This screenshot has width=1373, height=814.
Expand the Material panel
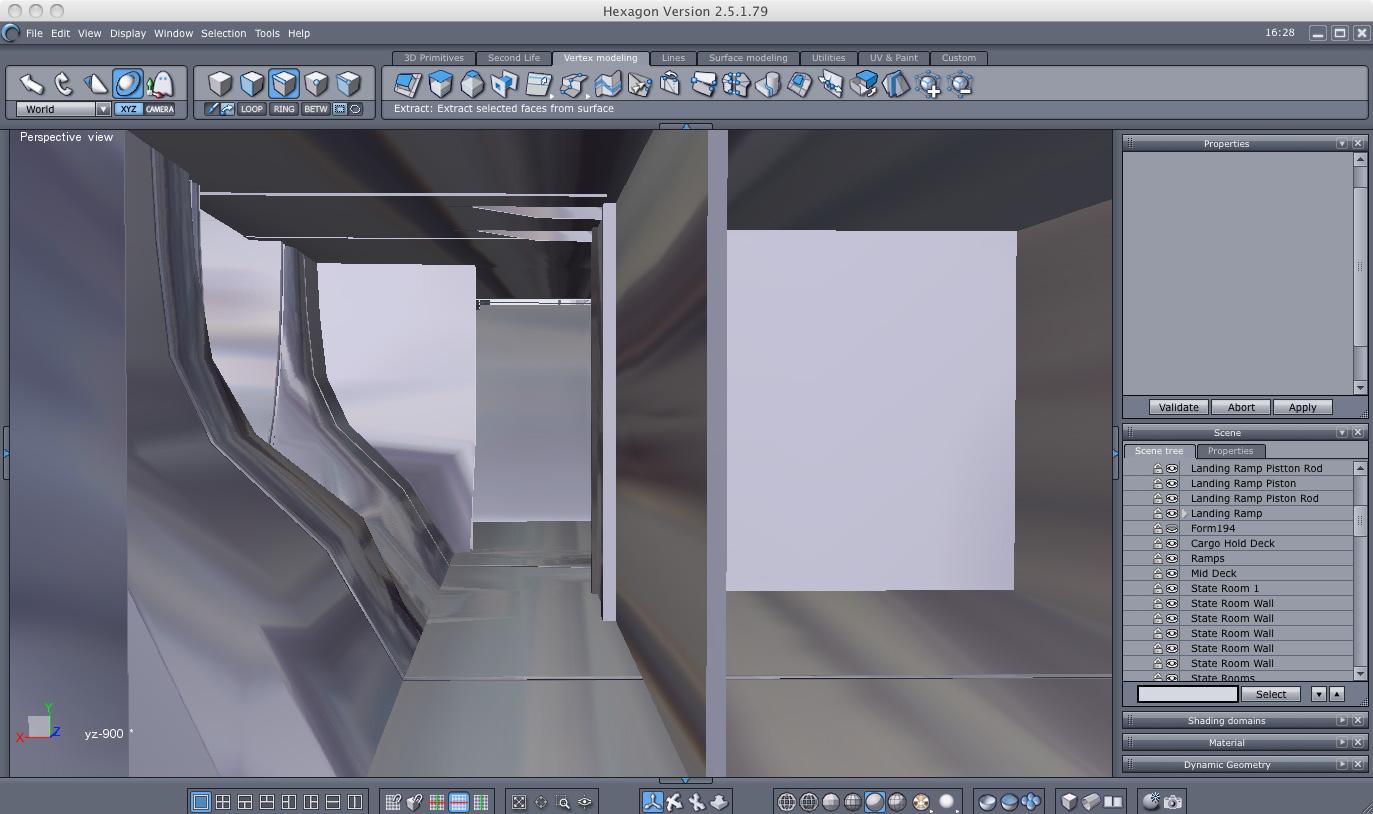tap(1342, 743)
